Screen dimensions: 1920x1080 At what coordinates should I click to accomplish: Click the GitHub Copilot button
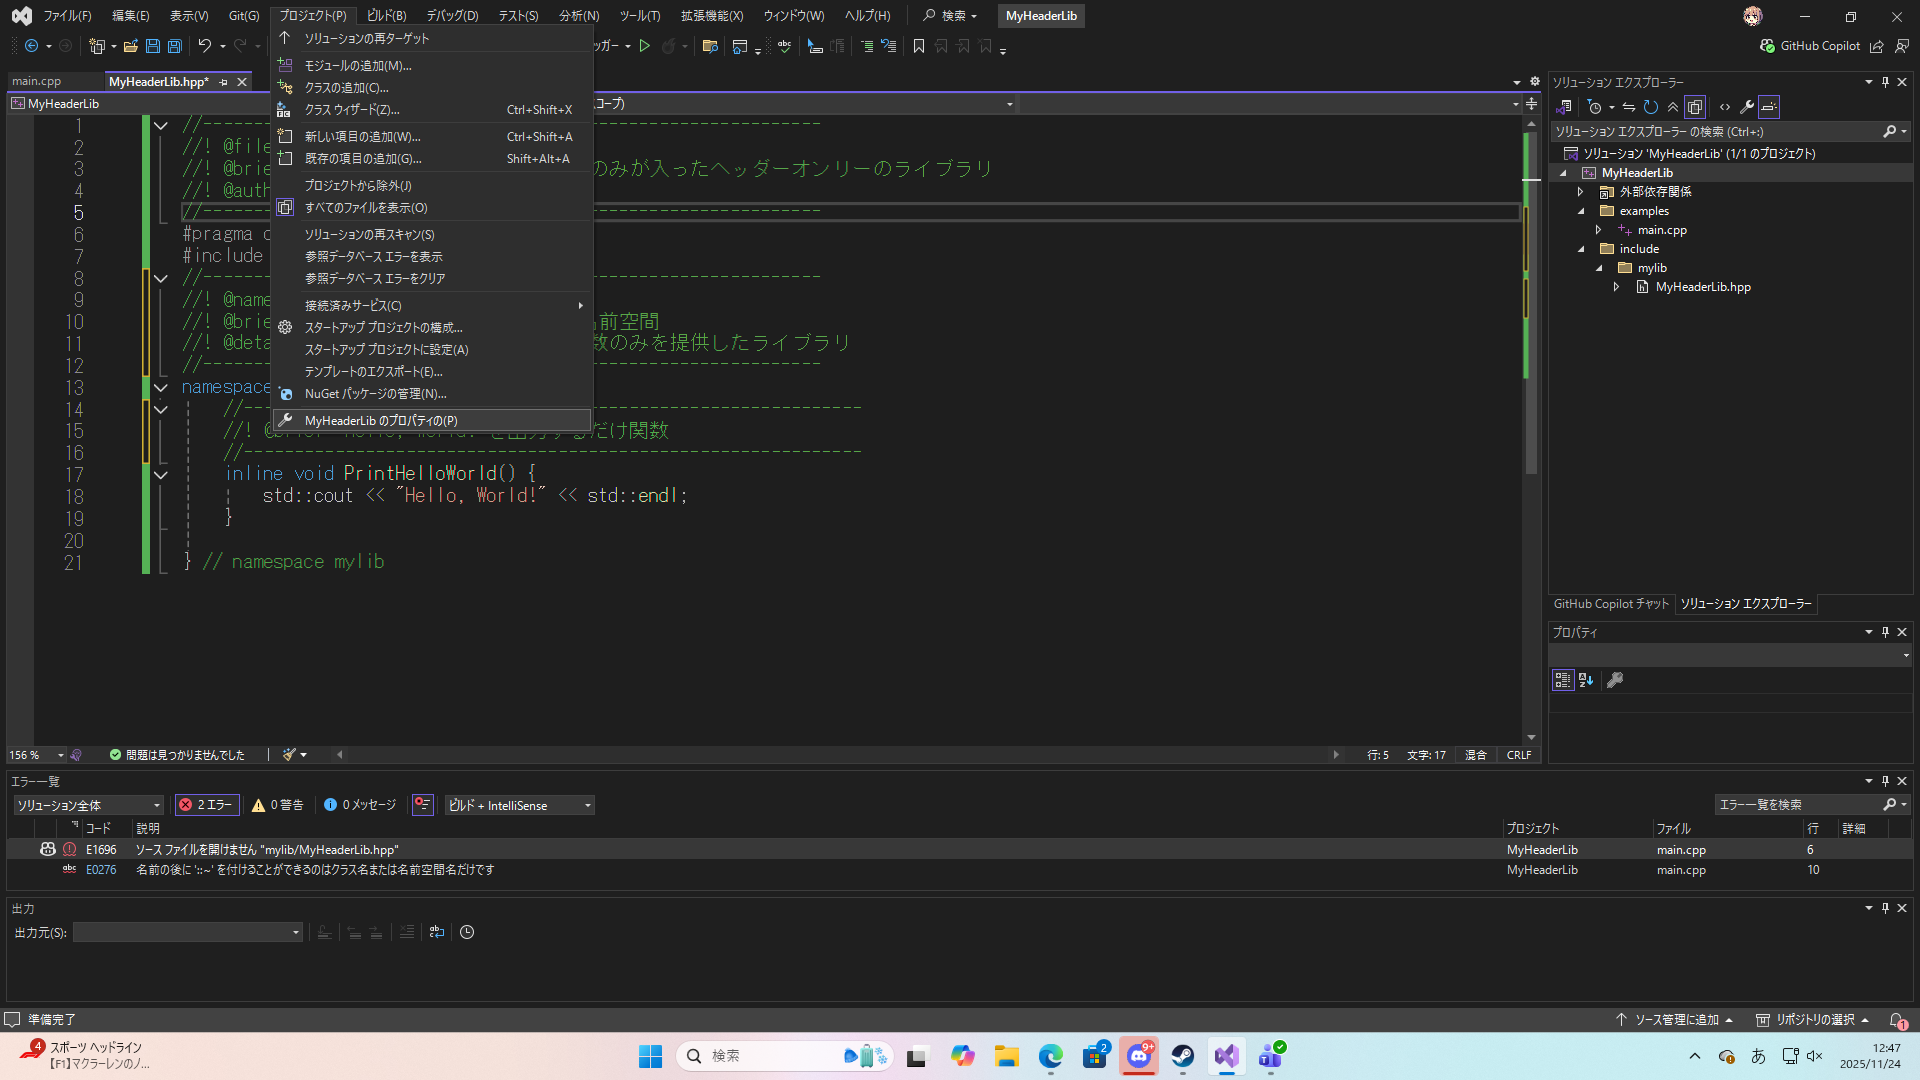pyautogui.click(x=1810, y=46)
